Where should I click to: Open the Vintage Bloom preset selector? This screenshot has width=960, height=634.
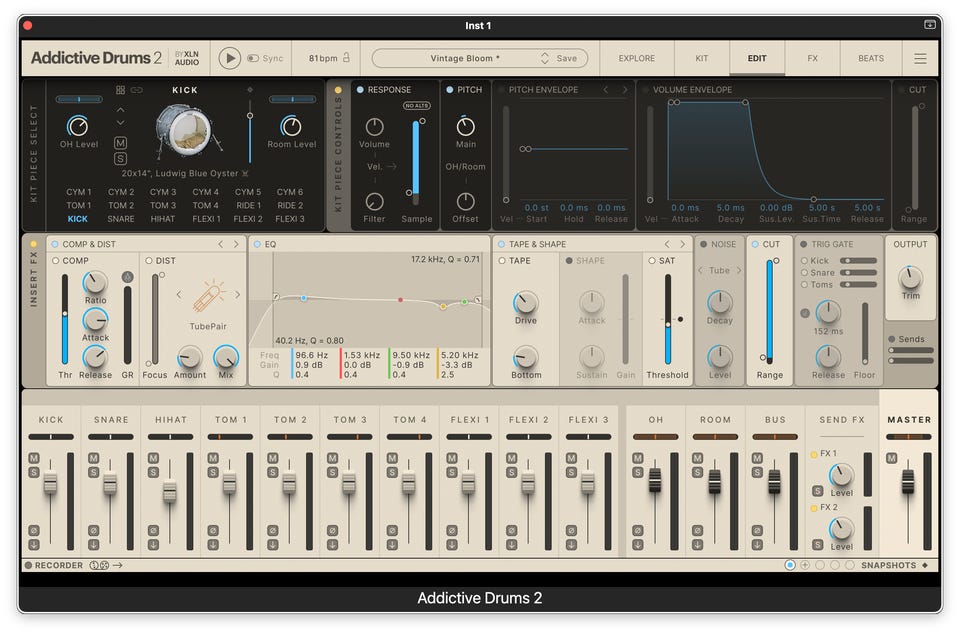pos(465,58)
